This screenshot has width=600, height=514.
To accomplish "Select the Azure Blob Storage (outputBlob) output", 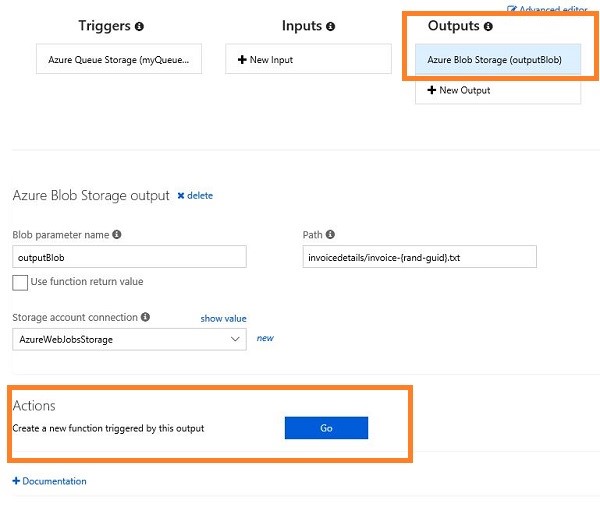I will pyautogui.click(x=494, y=60).
